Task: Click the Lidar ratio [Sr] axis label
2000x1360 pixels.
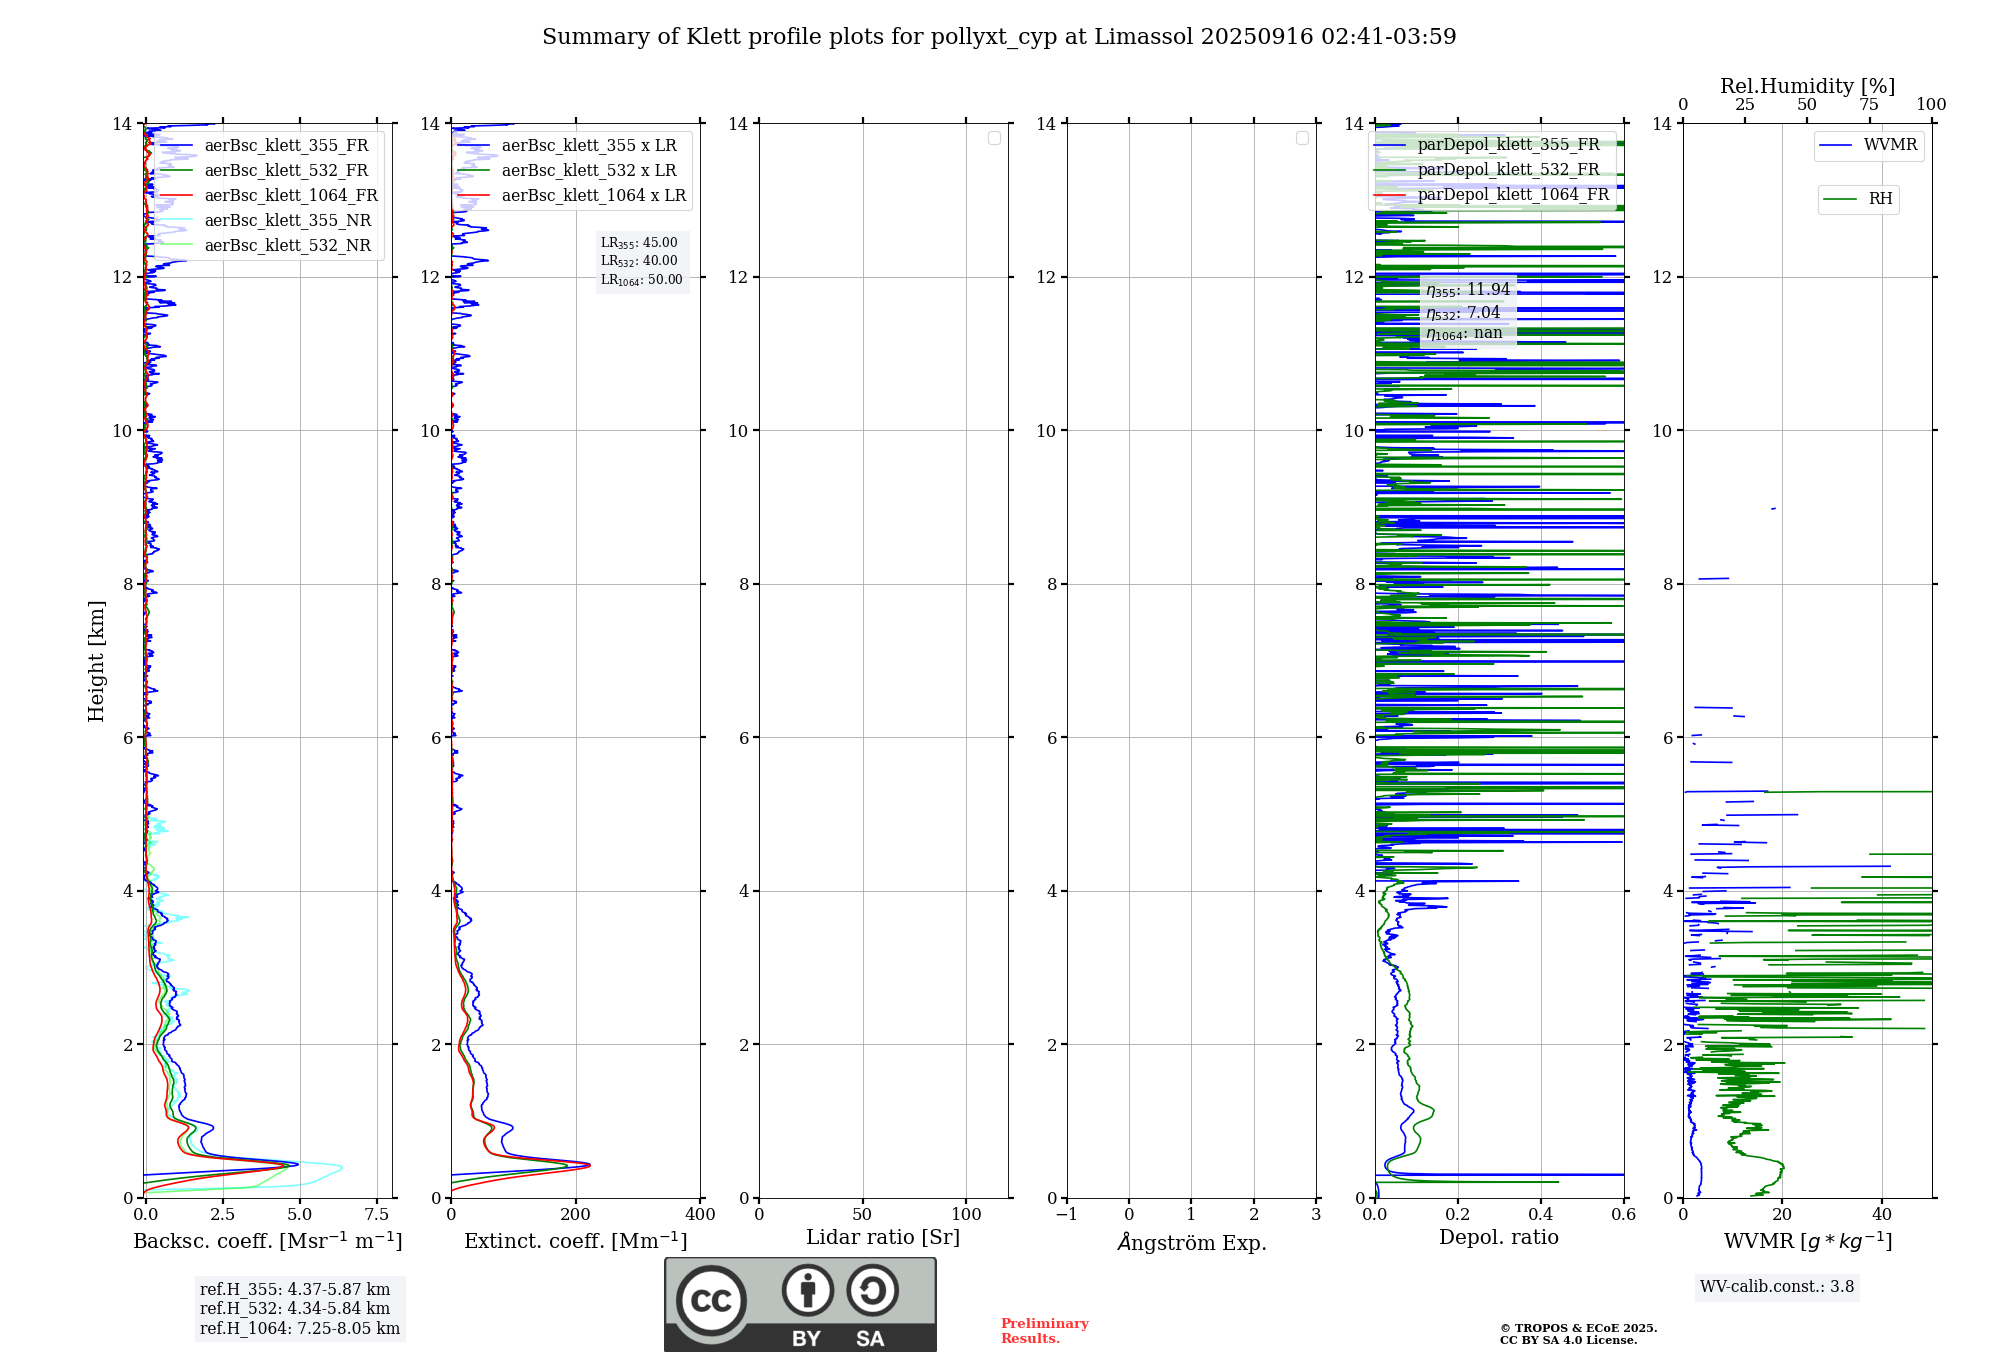Action: [x=883, y=1238]
